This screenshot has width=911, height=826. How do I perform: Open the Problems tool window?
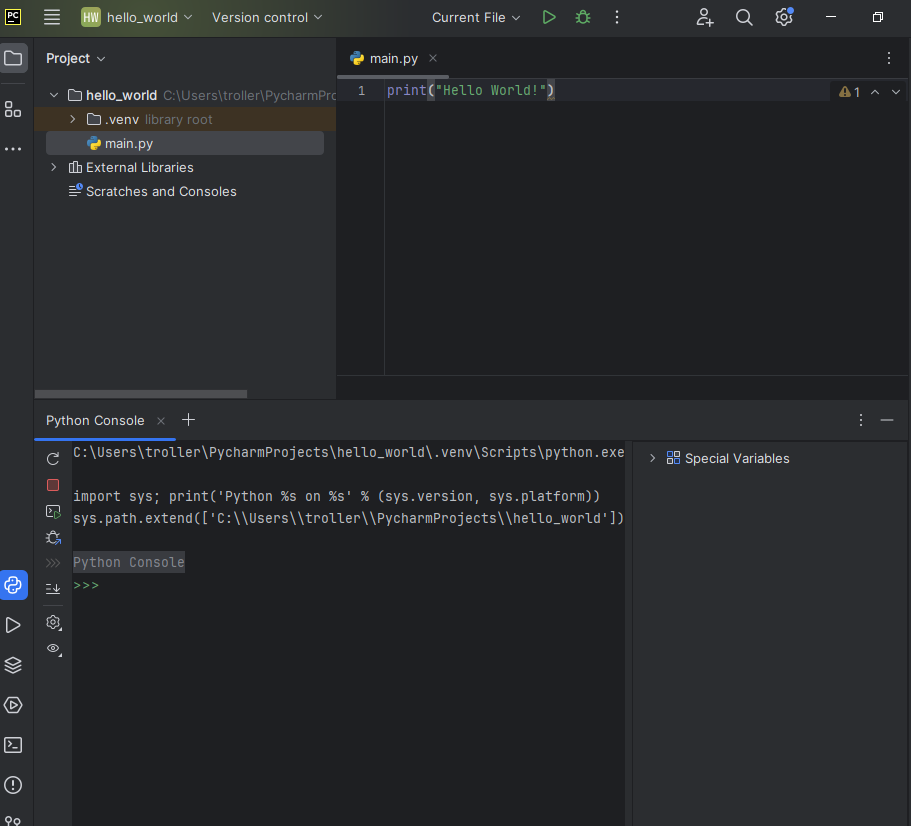click(13, 785)
